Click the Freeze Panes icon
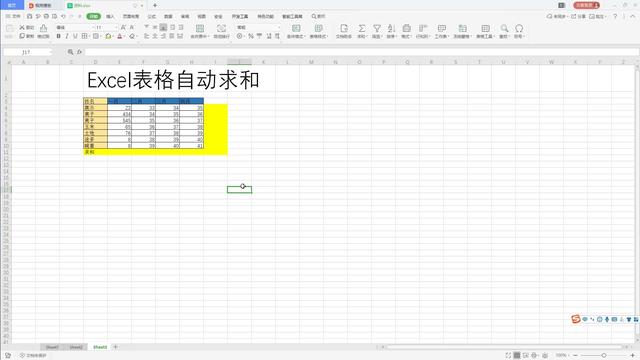Screen dimensions: 640x360 pyautogui.click(x=462, y=28)
